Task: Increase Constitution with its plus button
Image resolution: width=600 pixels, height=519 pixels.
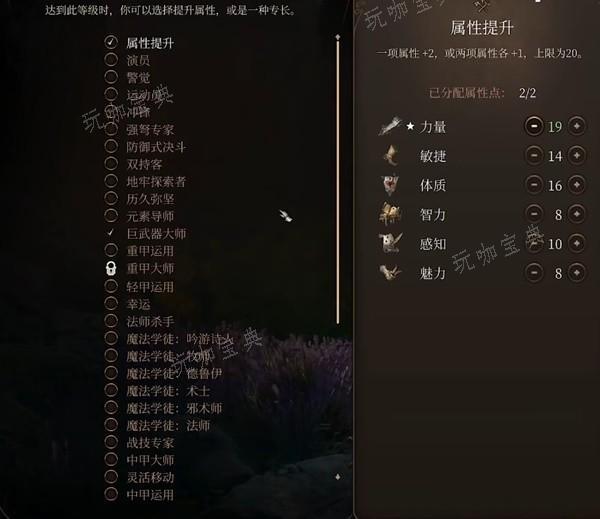Action: (x=577, y=185)
